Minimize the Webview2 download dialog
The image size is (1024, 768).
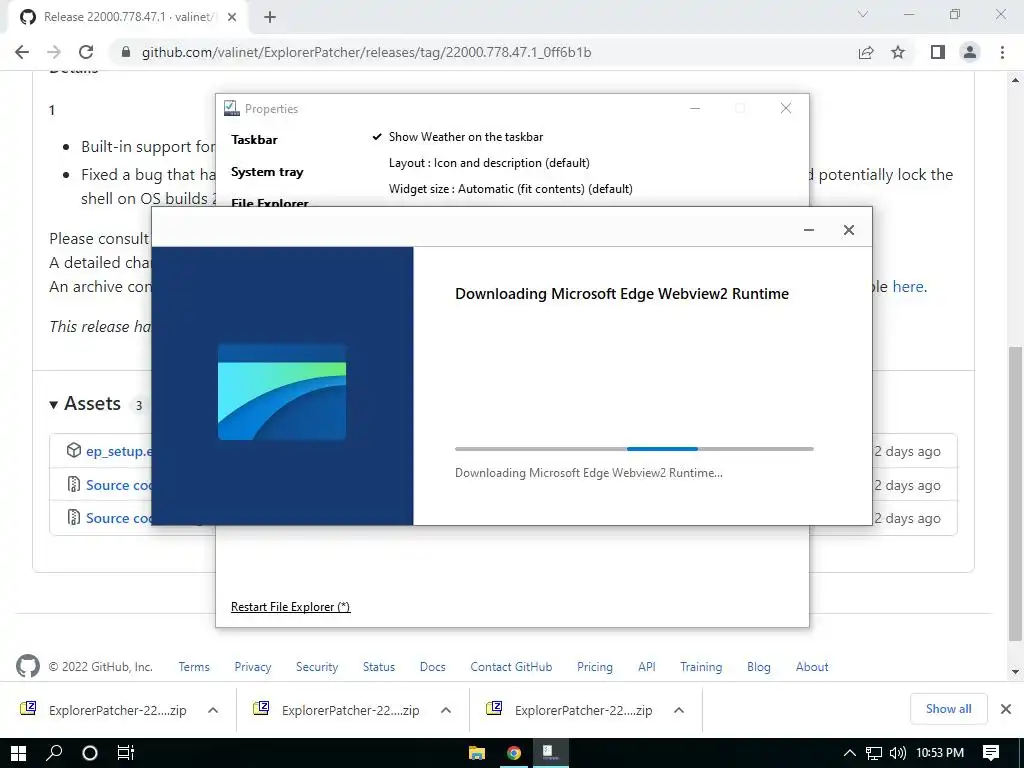(809, 230)
